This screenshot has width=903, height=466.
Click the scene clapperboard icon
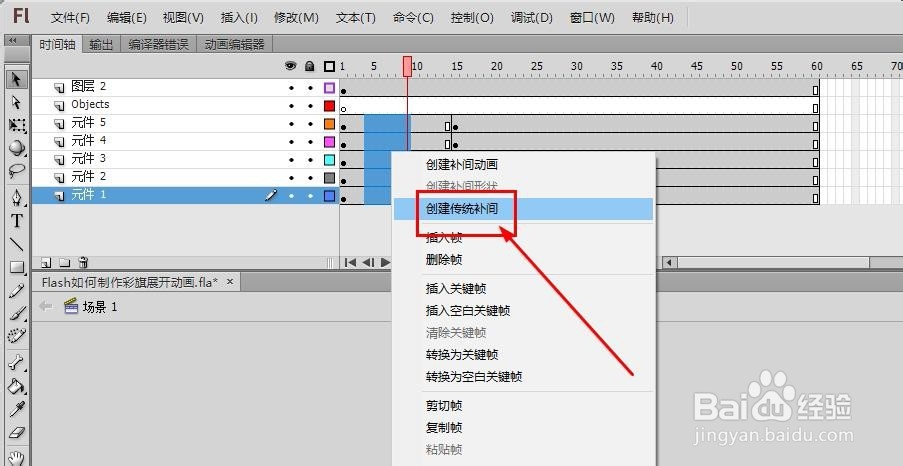[x=71, y=306]
